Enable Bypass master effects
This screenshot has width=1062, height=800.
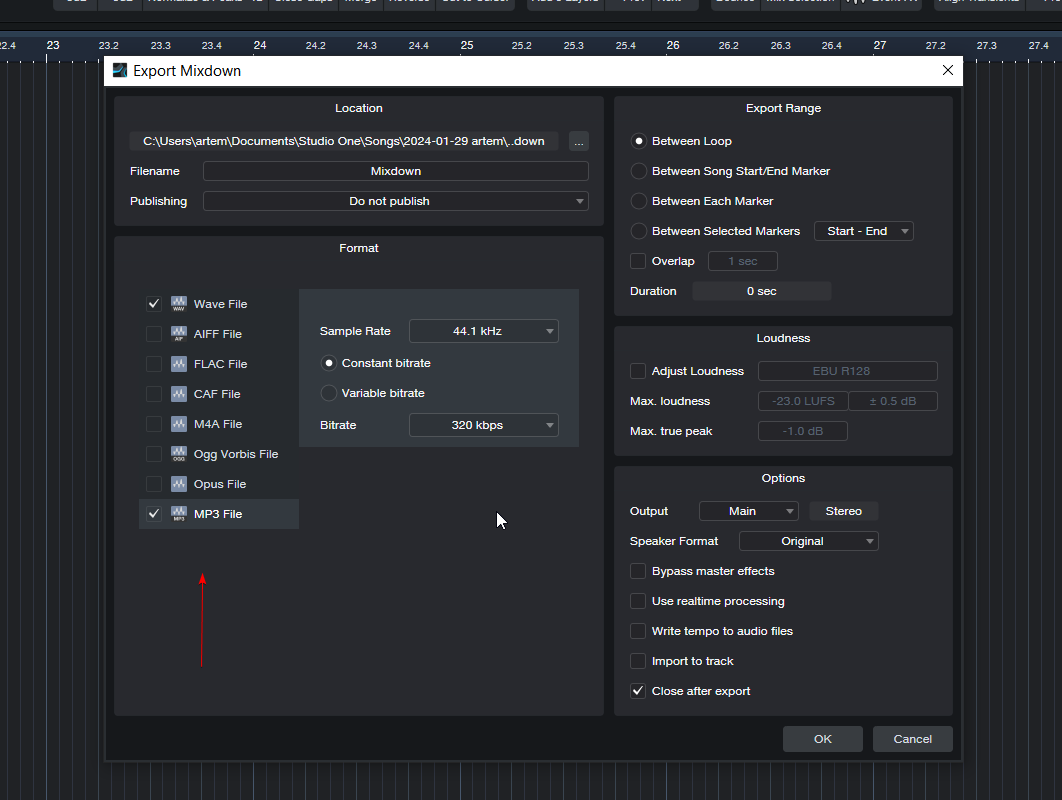(637, 571)
